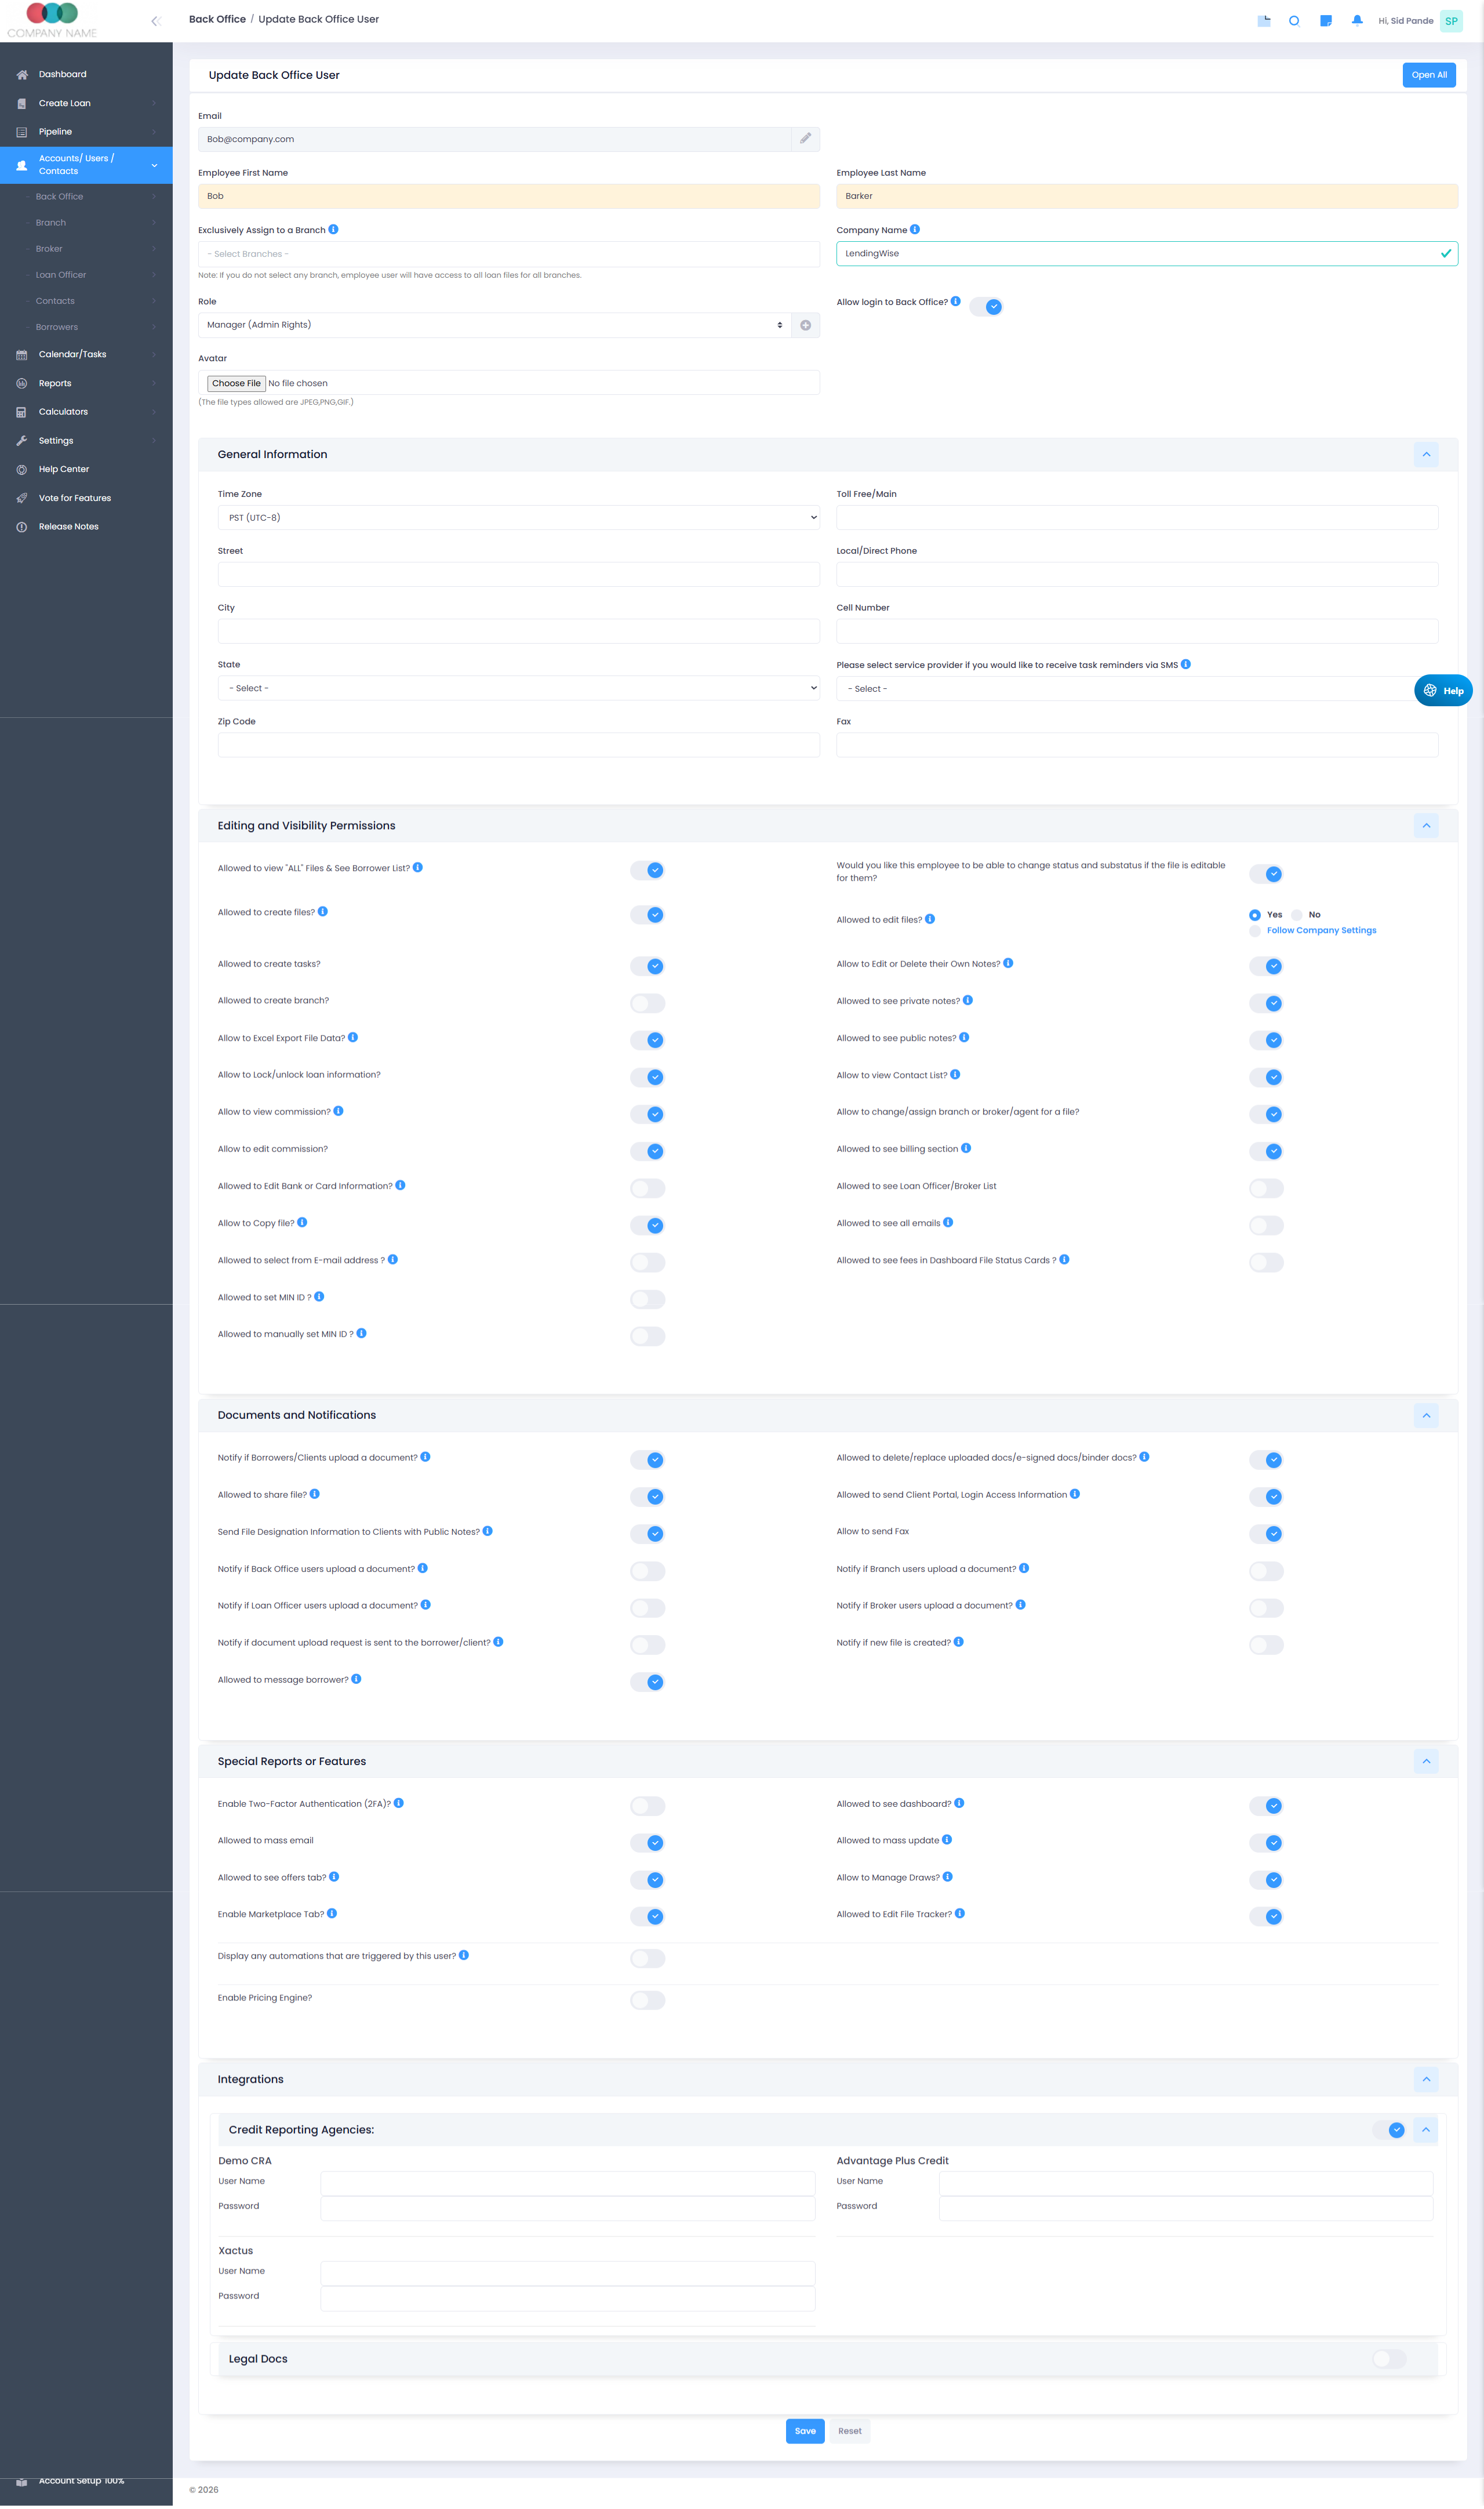1484x2509 pixels.
Task: Click the Save button
Action: tap(804, 2431)
